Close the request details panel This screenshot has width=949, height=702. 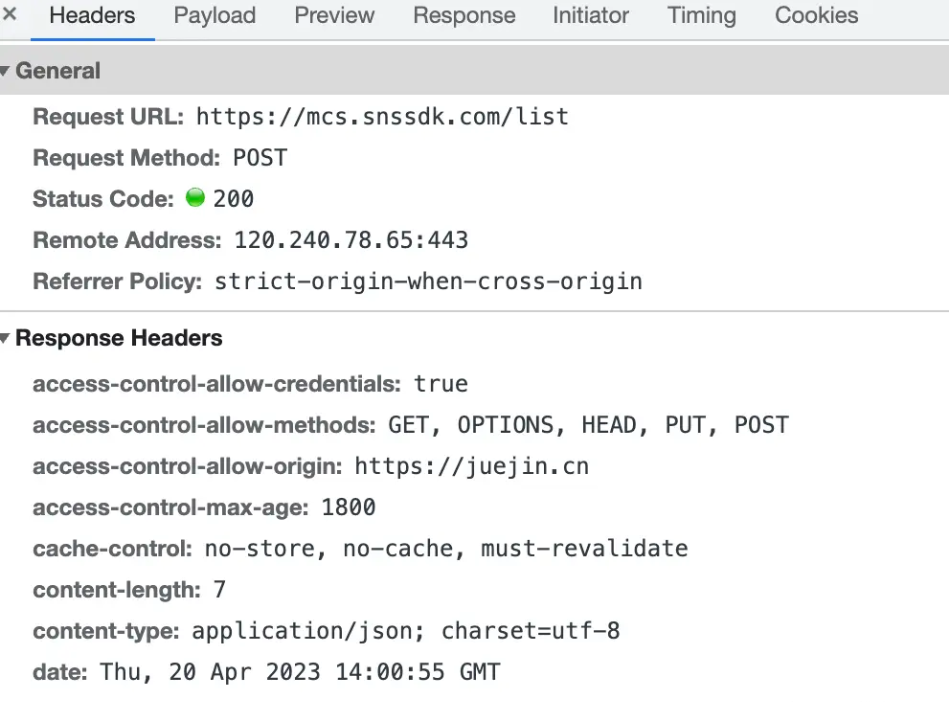10,15
